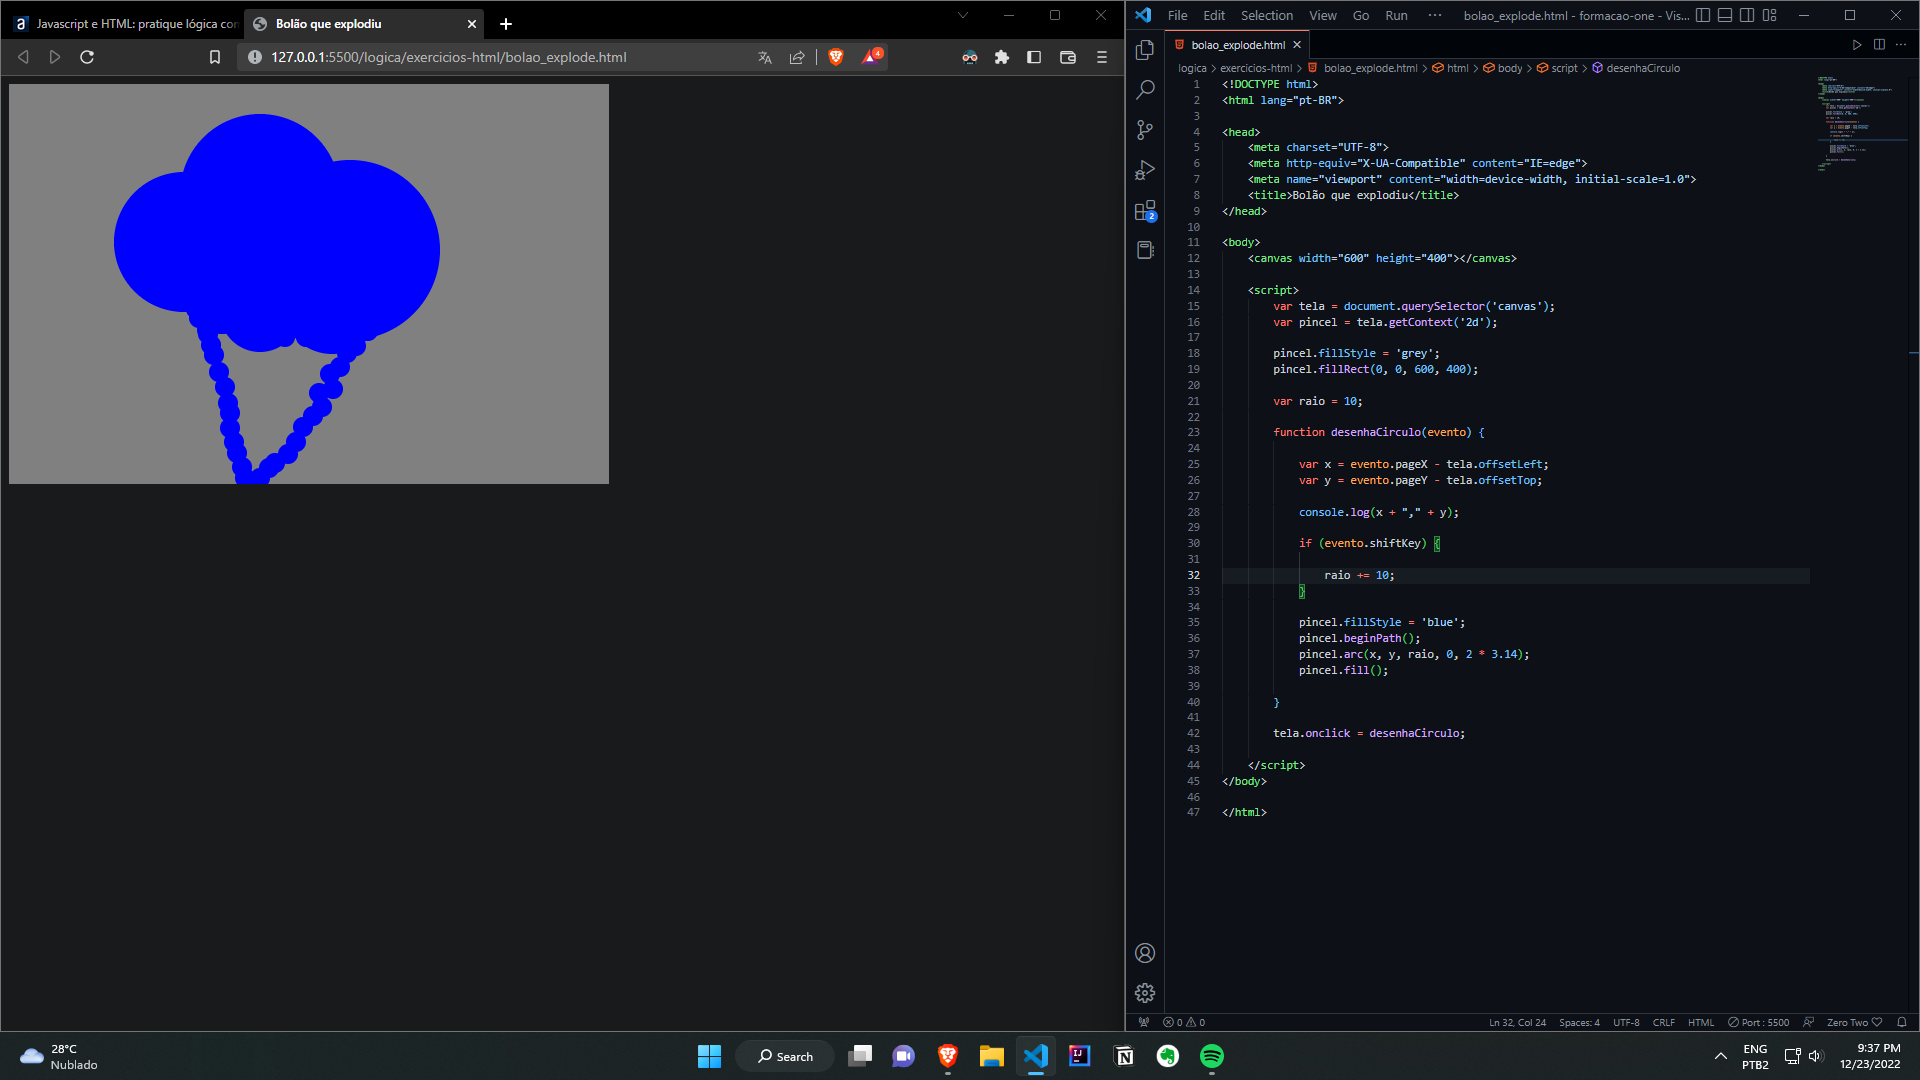Select the Run menu in VS Code

1396,15
